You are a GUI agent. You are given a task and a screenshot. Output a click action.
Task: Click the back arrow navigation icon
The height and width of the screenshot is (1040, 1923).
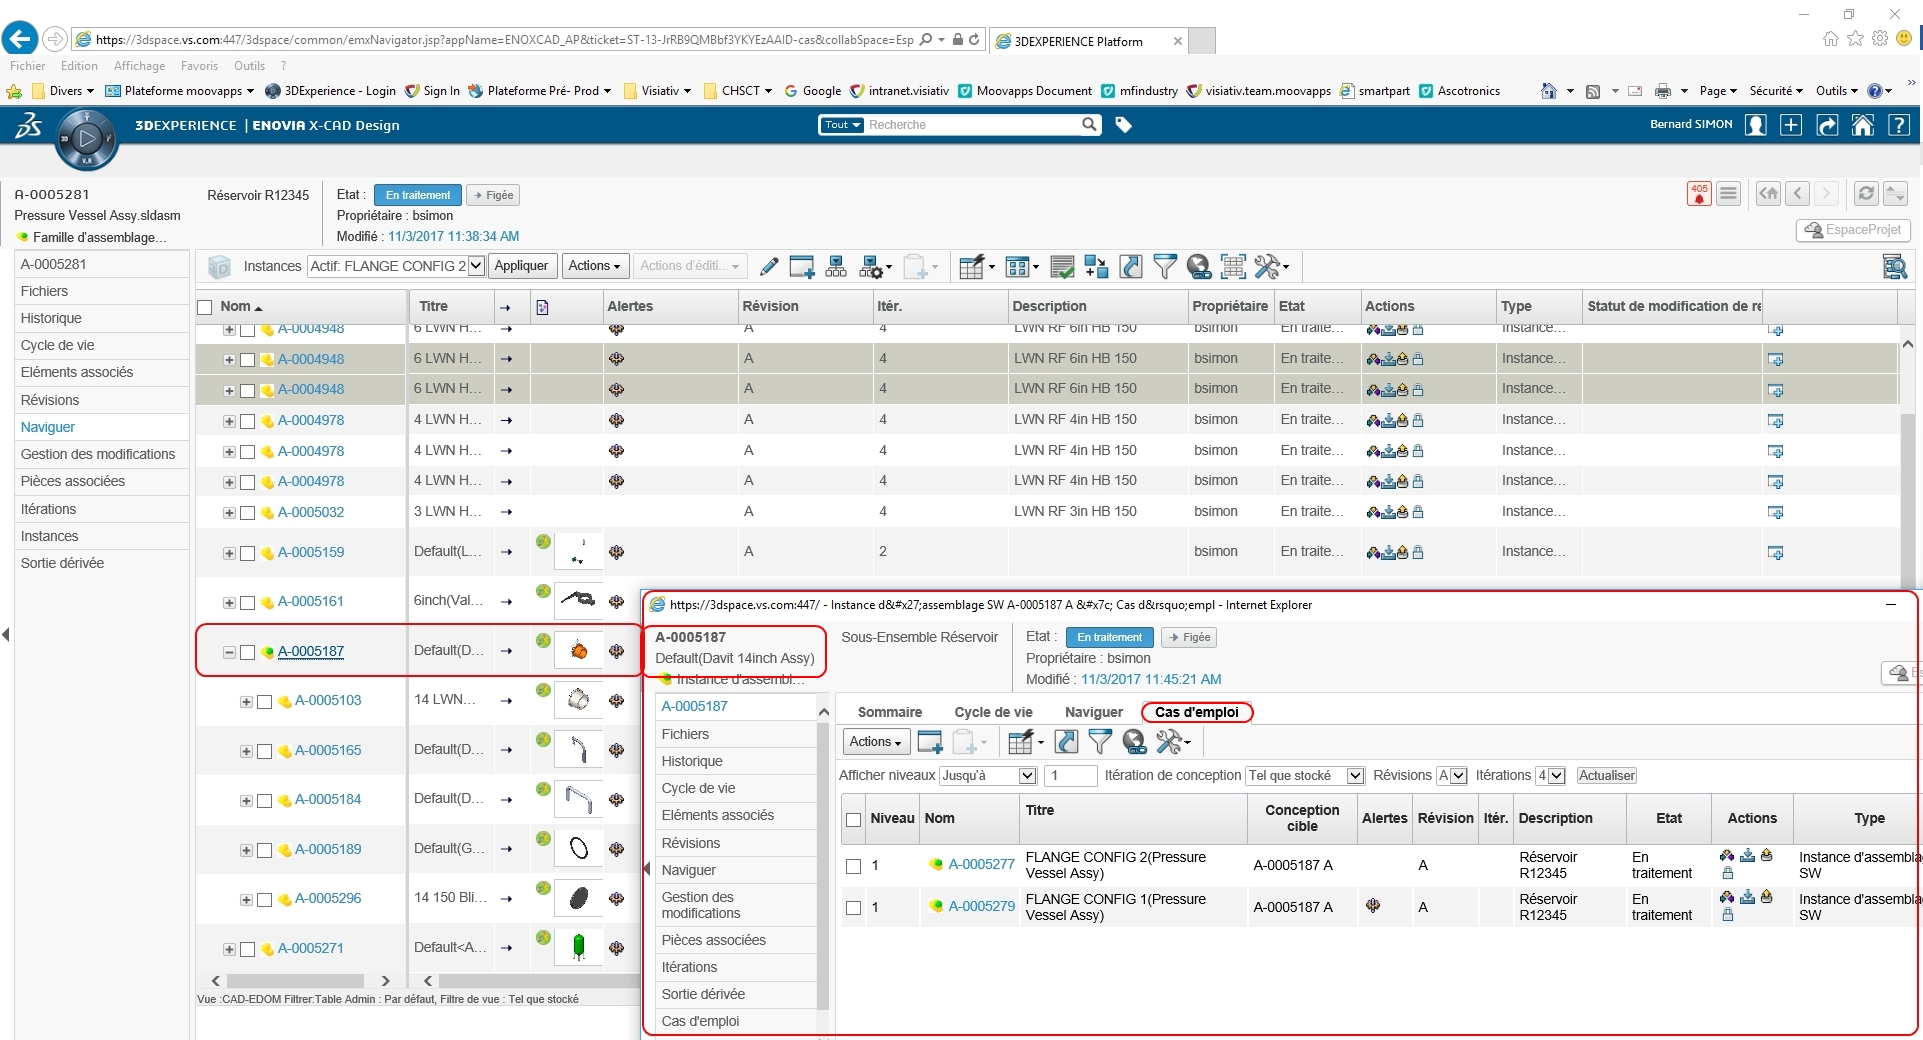click(1798, 194)
